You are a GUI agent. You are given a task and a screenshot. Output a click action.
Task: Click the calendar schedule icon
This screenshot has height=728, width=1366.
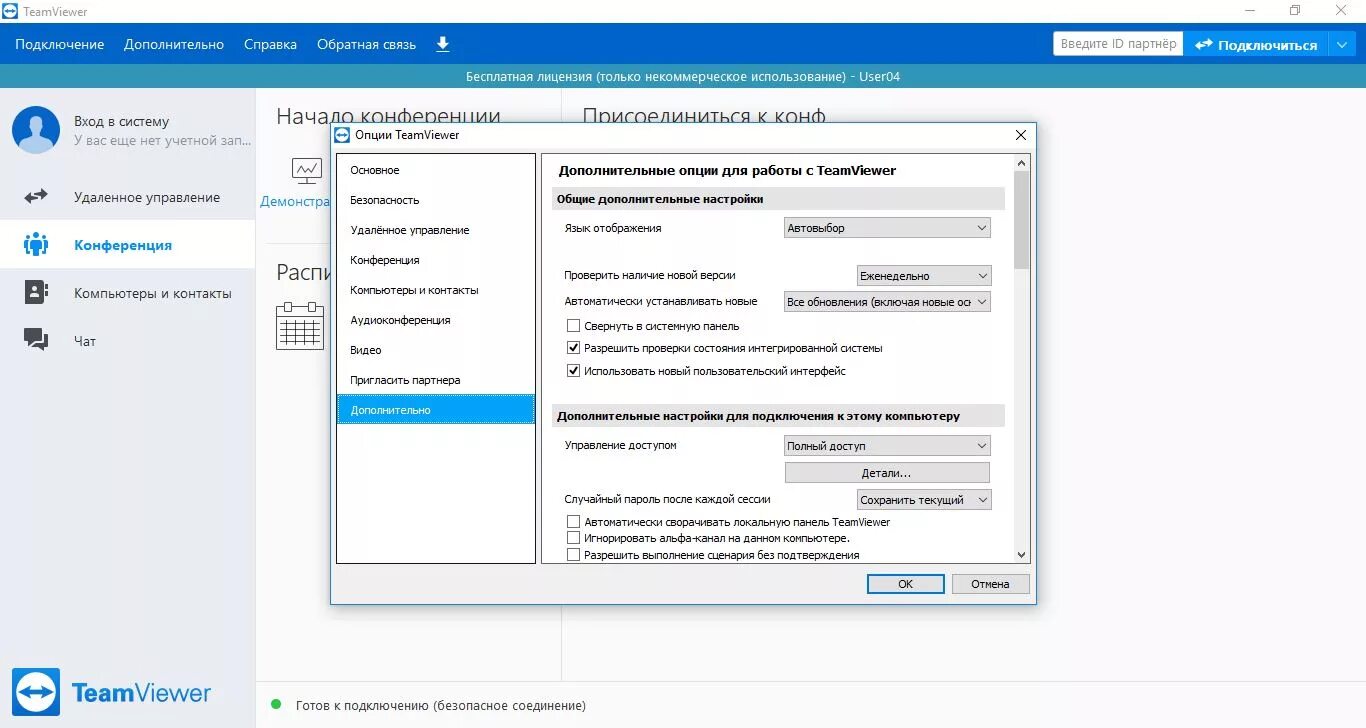[x=300, y=325]
